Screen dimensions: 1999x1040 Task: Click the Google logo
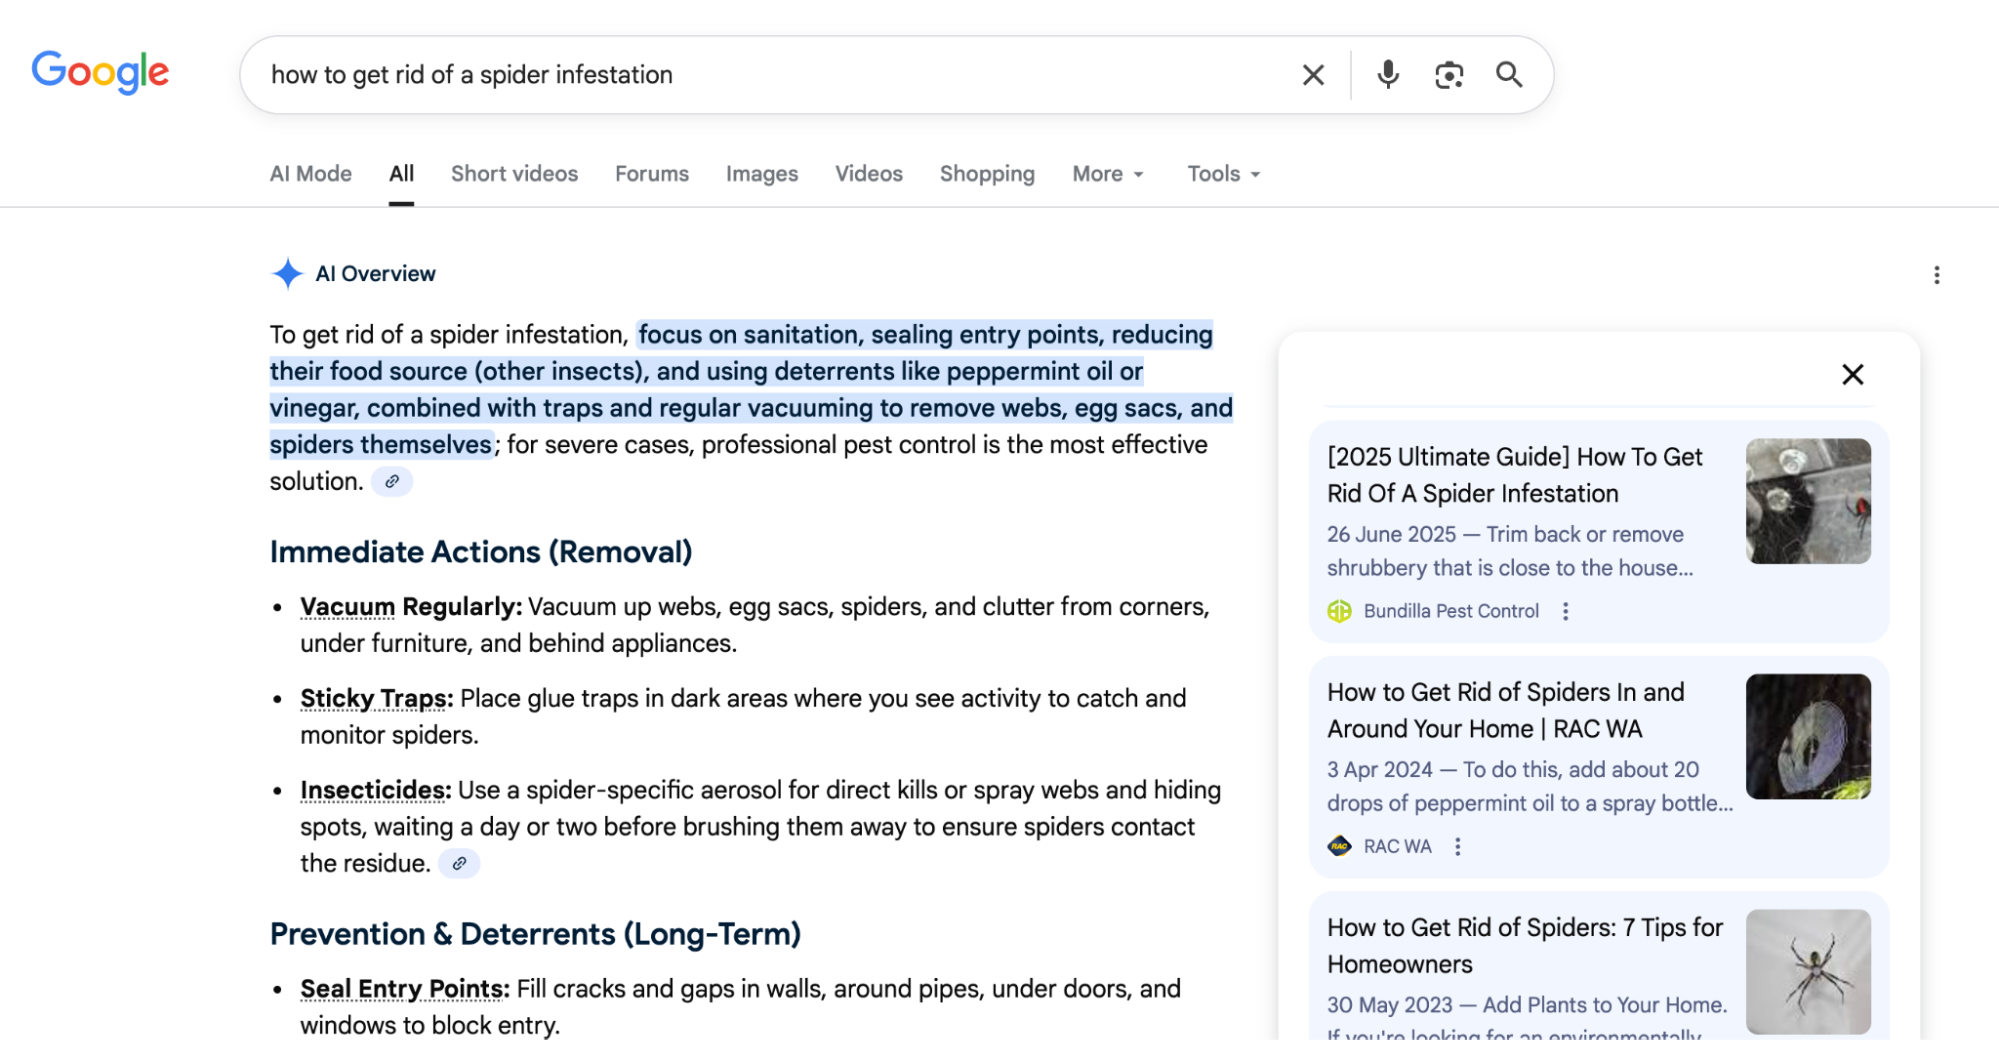[x=100, y=73]
